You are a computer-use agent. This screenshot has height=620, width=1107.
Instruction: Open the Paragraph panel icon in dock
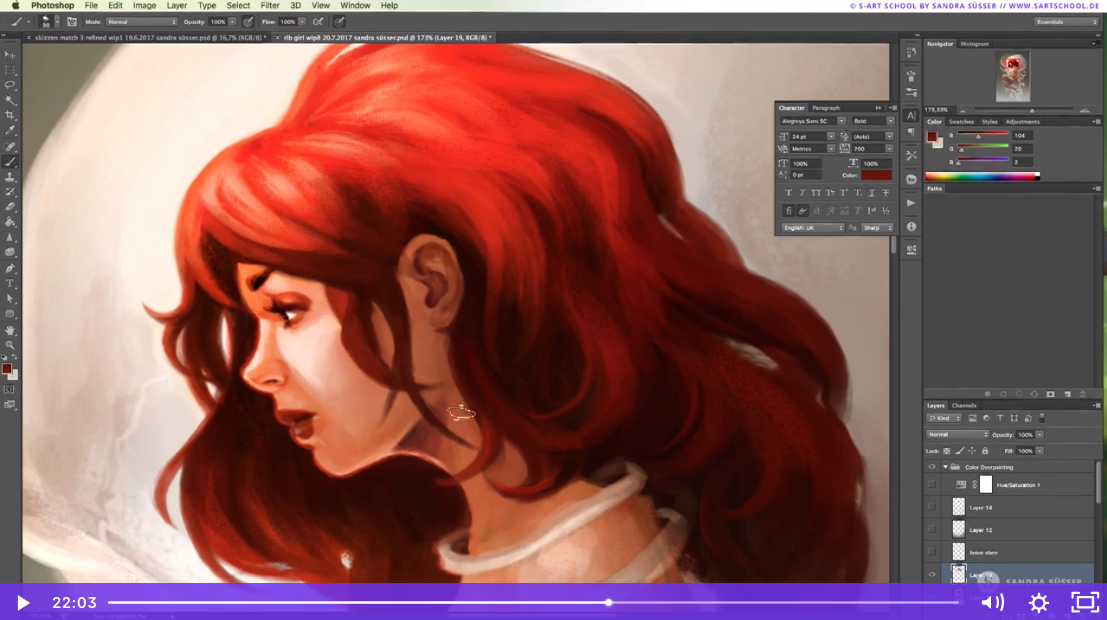click(x=911, y=132)
